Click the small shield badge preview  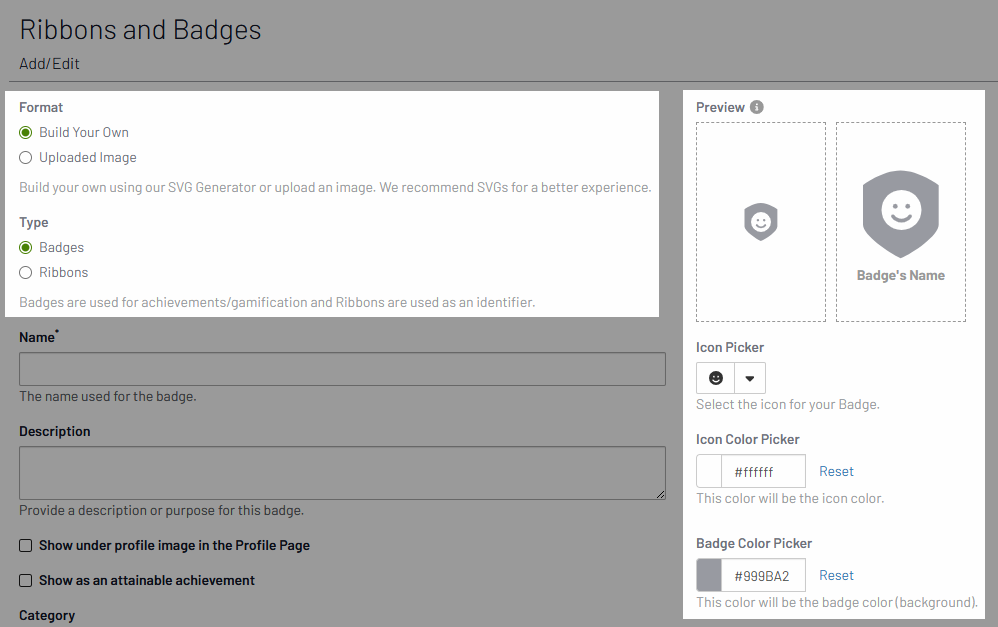(x=761, y=221)
